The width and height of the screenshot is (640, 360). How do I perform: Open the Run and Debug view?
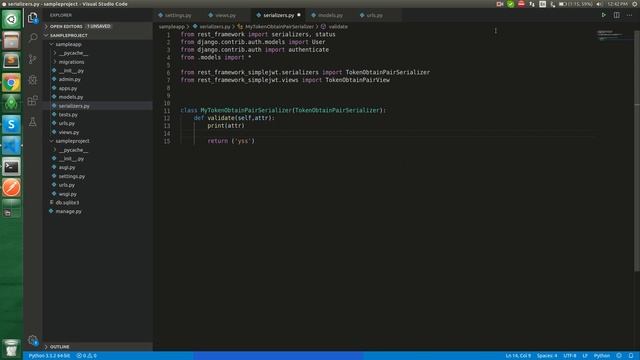tap(33, 80)
